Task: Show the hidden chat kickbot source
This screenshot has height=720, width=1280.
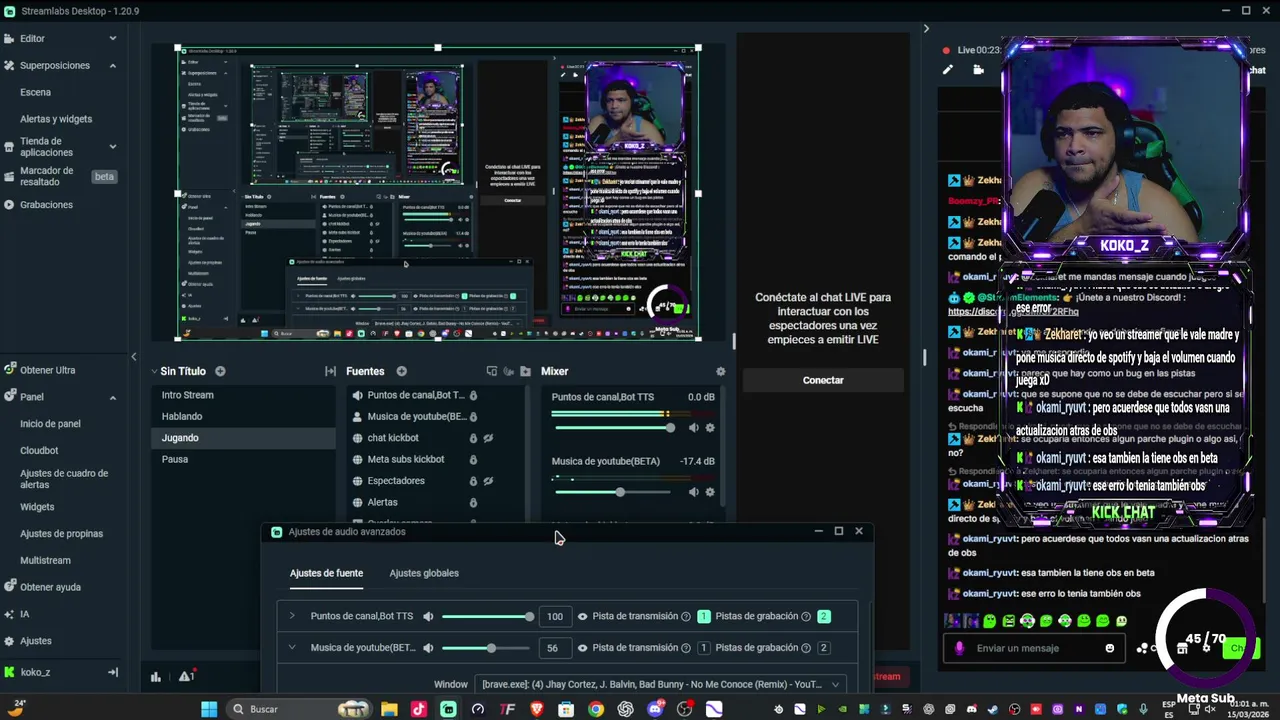Action: coord(489,438)
